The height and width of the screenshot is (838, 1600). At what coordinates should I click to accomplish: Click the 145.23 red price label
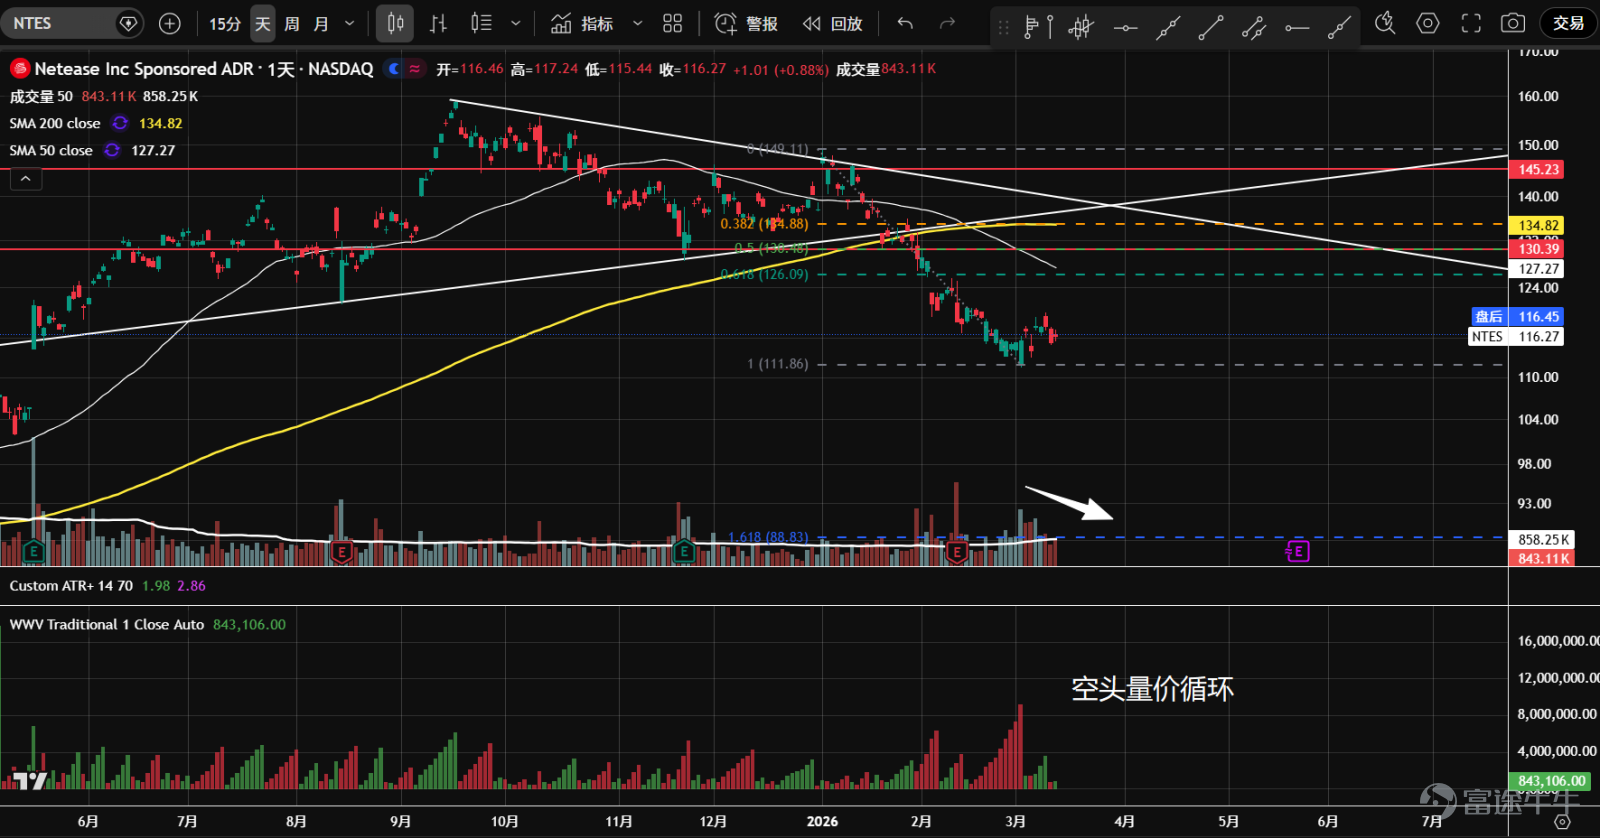tap(1538, 170)
